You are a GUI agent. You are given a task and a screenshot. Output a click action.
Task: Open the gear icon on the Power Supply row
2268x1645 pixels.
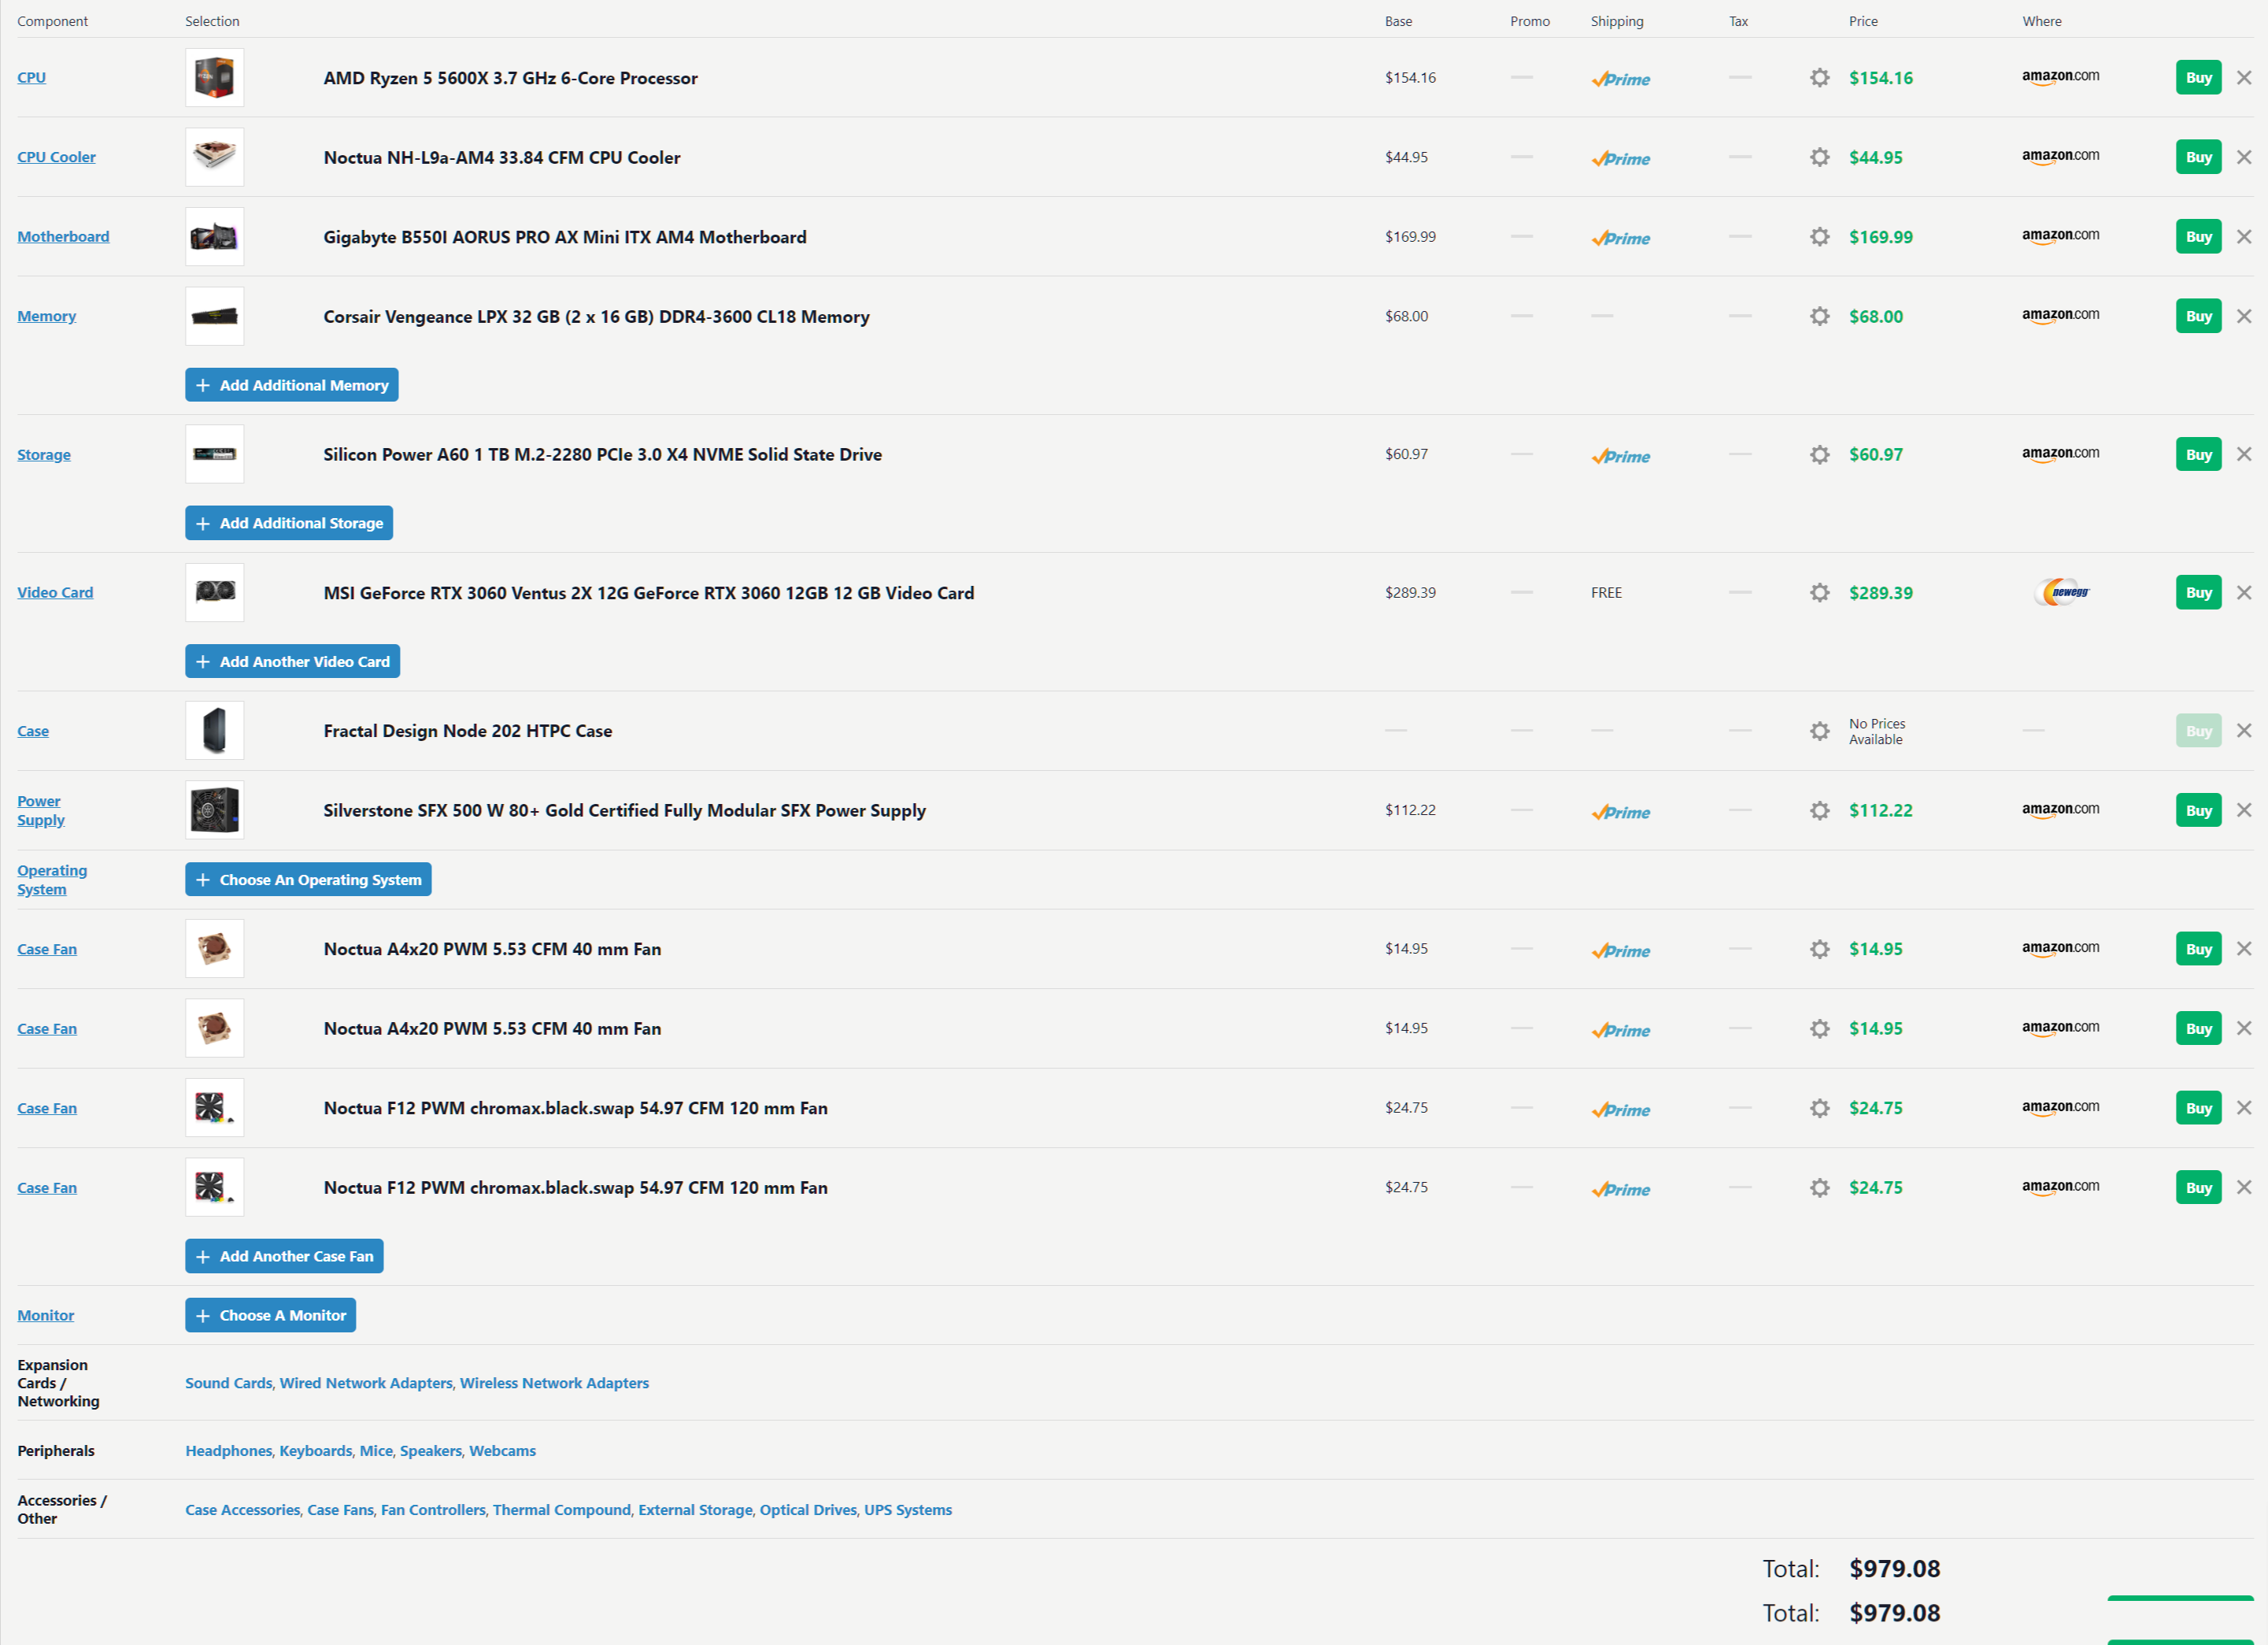[x=1820, y=810]
